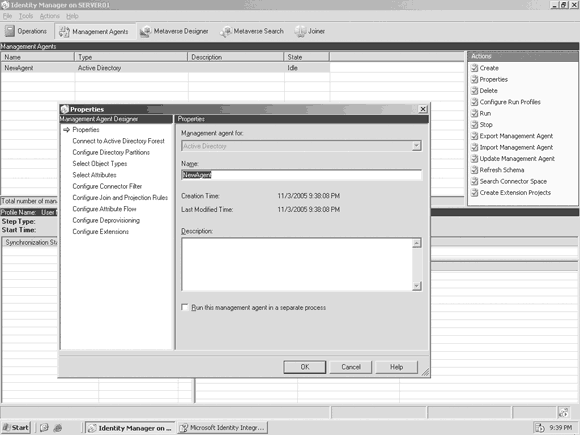Select Configure Deprovisioning page

(x=106, y=220)
